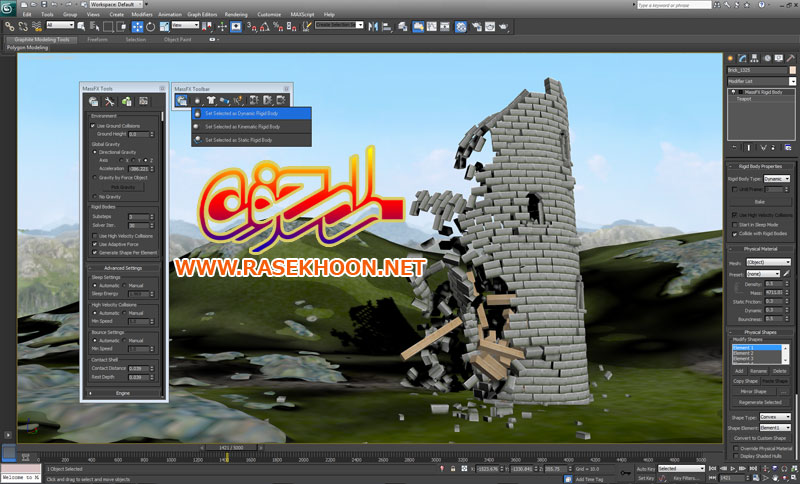The width and height of the screenshot is (800, 484).
Task: Activate the Select and Move tool
Action: (137, 27)
